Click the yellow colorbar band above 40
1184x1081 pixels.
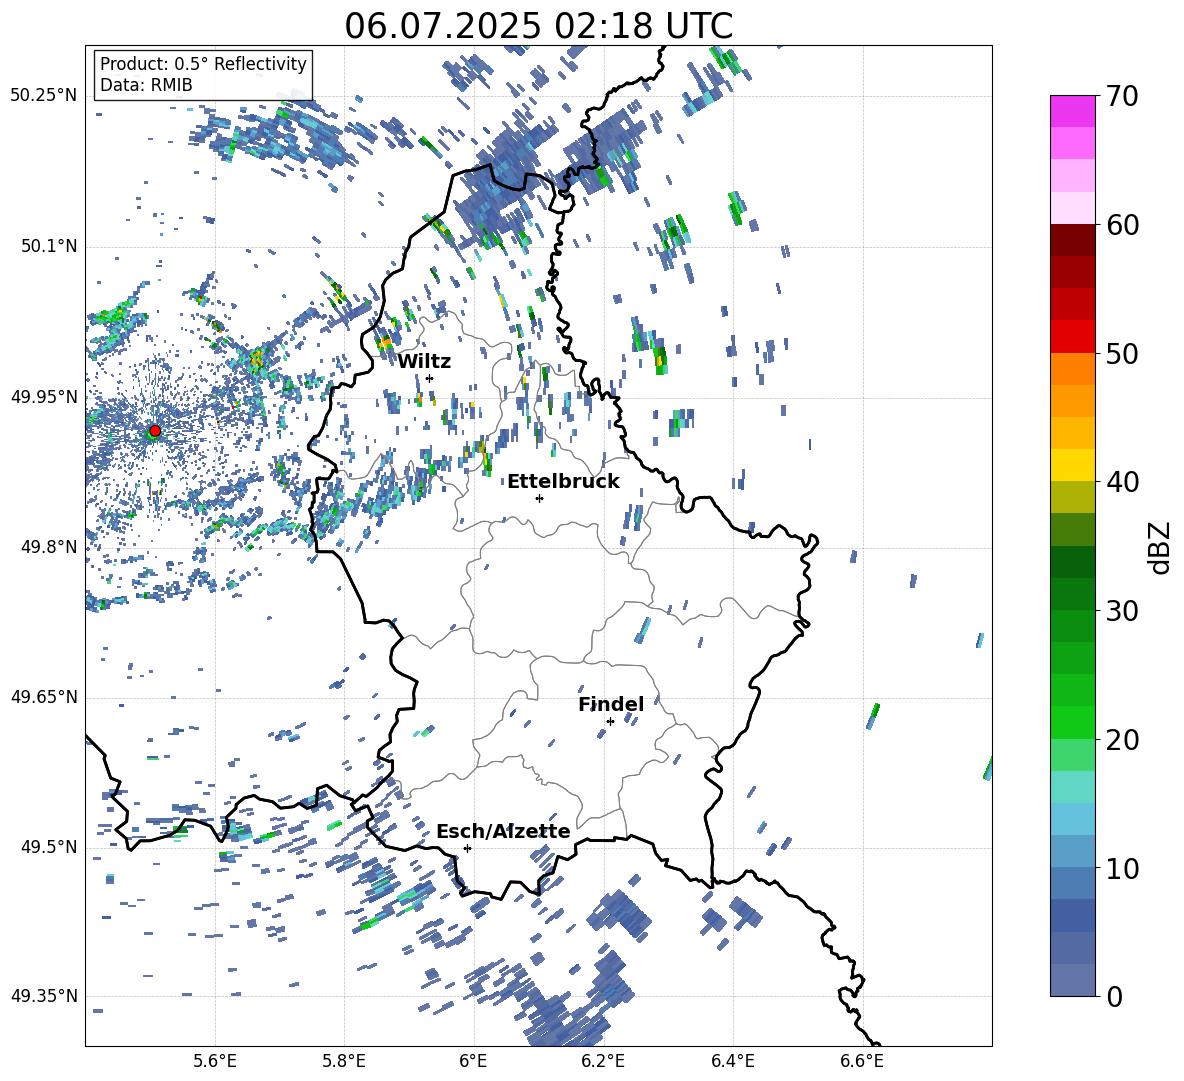(x=1072, y=465)
